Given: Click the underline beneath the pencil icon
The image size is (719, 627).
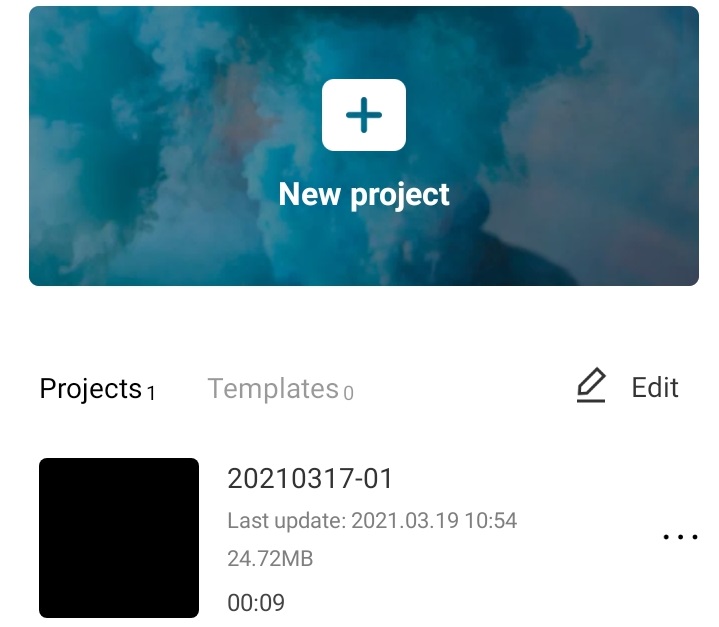Looking at the screenshot, I should [x=591, y=401].
